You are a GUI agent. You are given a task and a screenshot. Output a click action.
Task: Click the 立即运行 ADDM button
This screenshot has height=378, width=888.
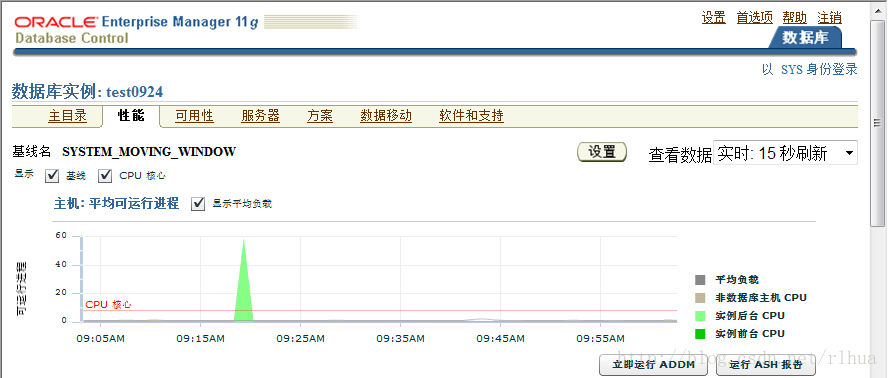click(654, 365)
